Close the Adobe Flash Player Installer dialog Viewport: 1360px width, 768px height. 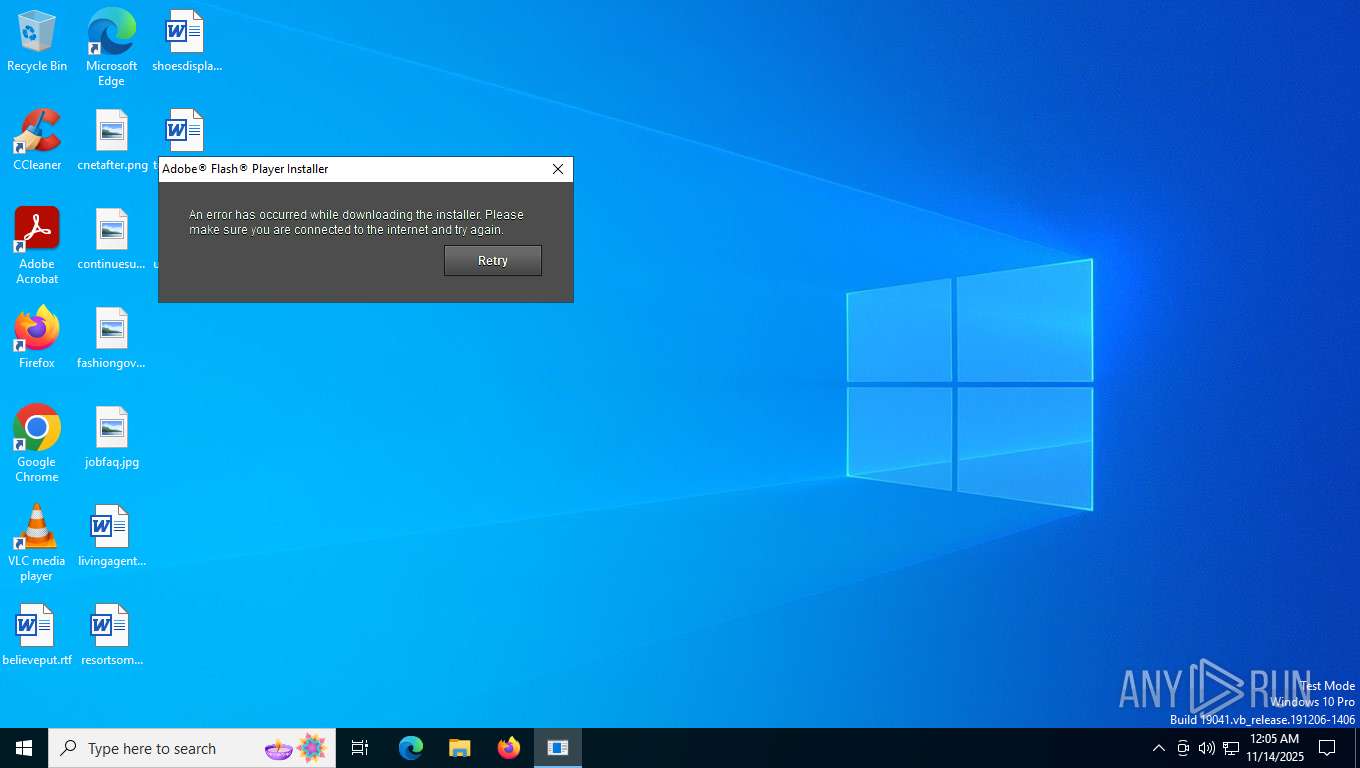click(x=558, y=169)
